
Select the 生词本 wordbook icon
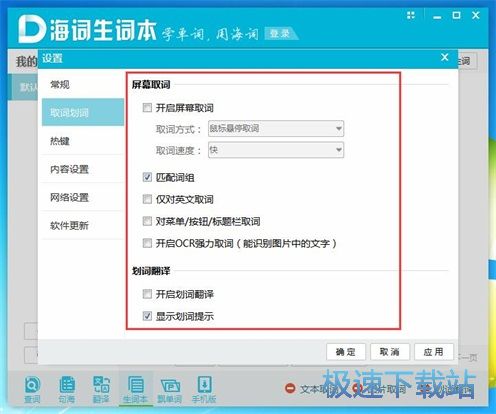135,389
